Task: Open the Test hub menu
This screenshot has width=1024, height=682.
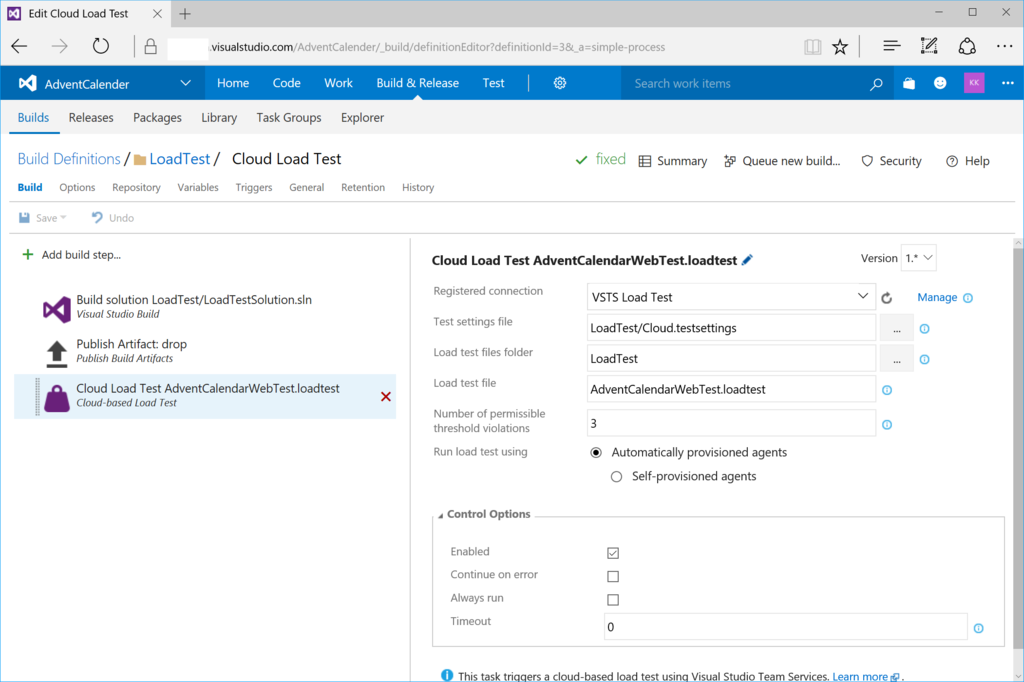Action: pos(493,83)
